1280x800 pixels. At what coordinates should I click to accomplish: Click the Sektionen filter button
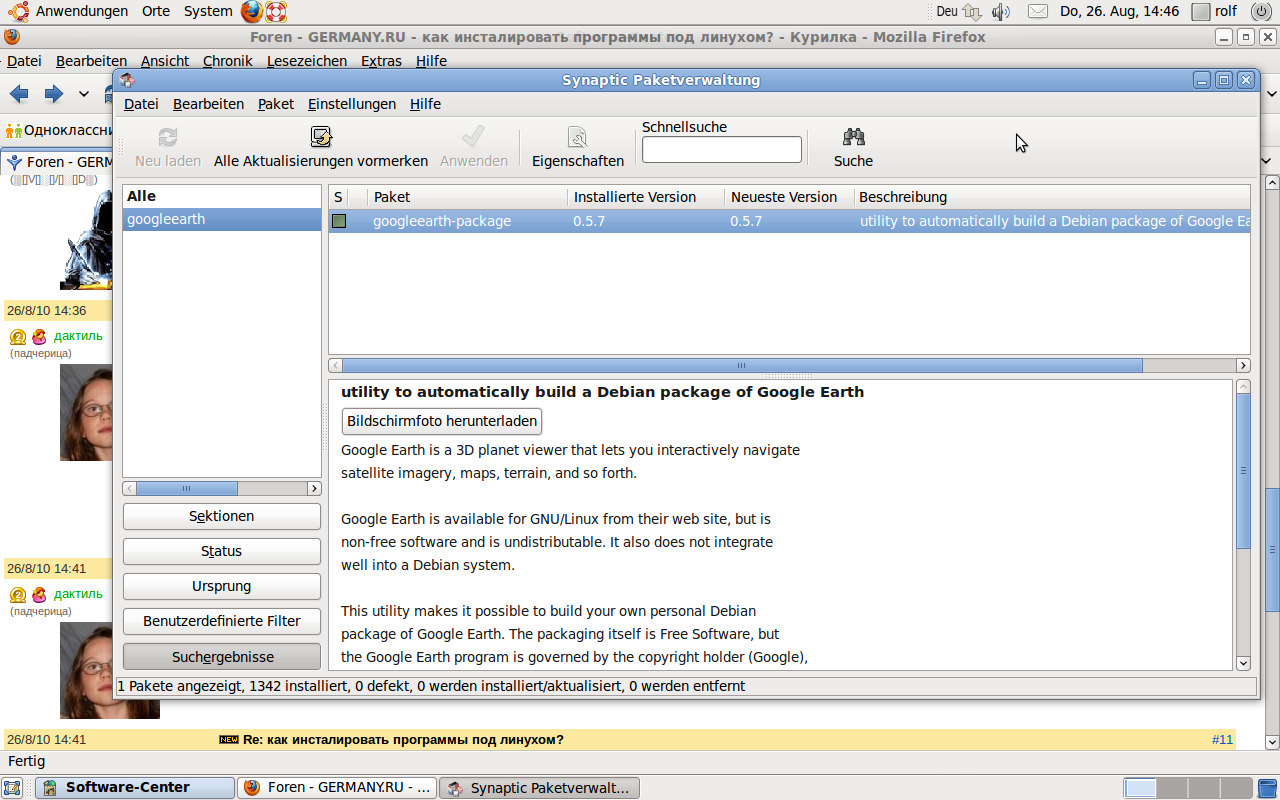click(x=222, y=516)
